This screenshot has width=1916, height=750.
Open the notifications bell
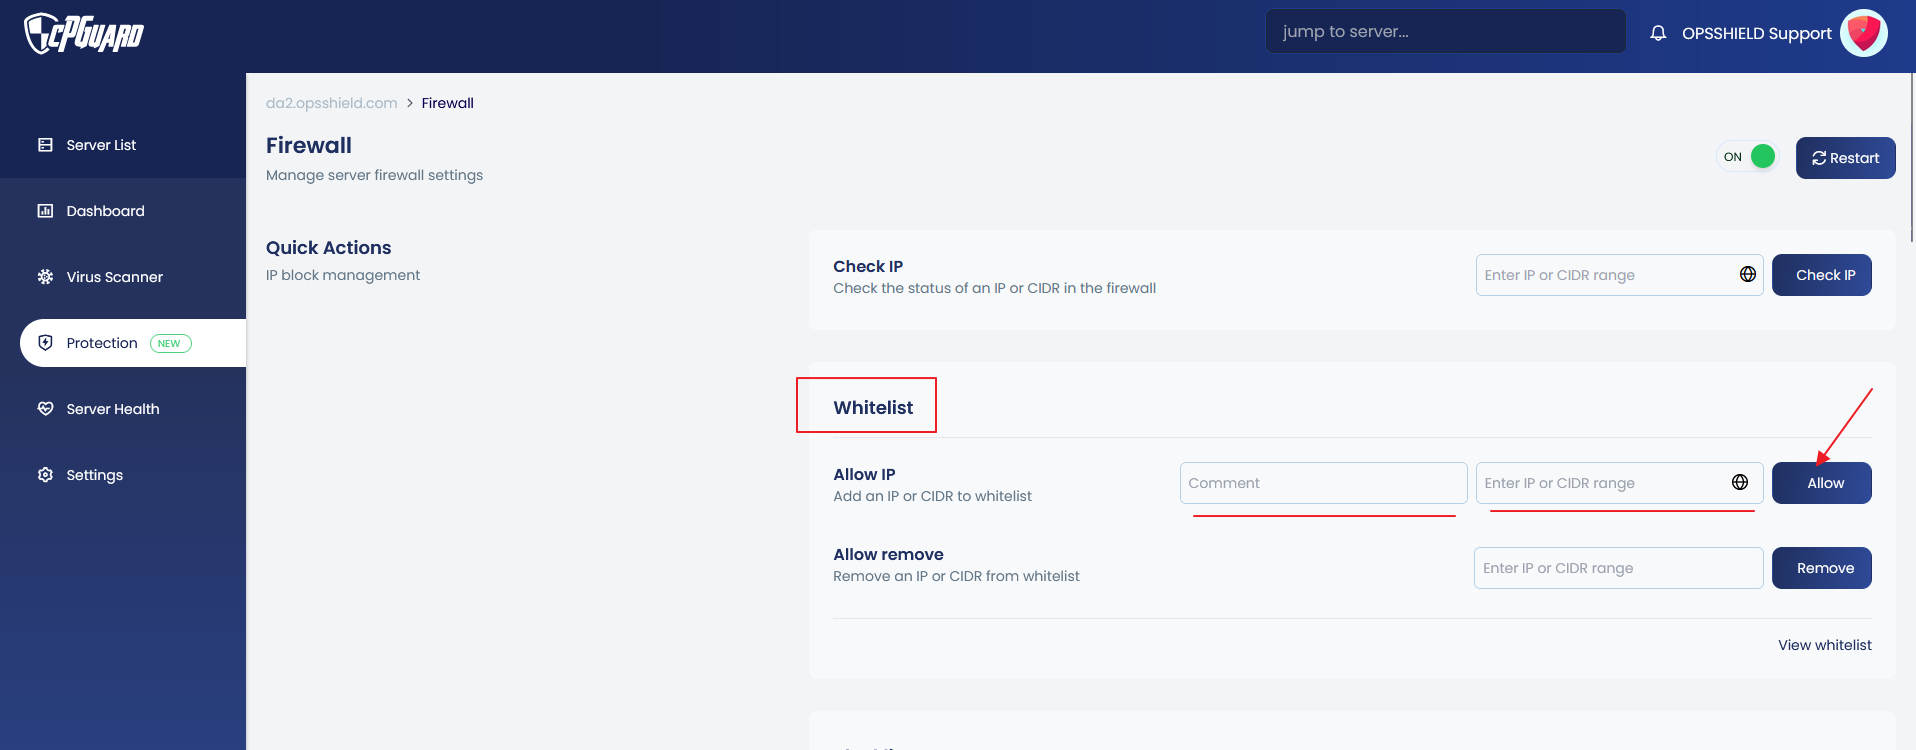coord(1658,33)
